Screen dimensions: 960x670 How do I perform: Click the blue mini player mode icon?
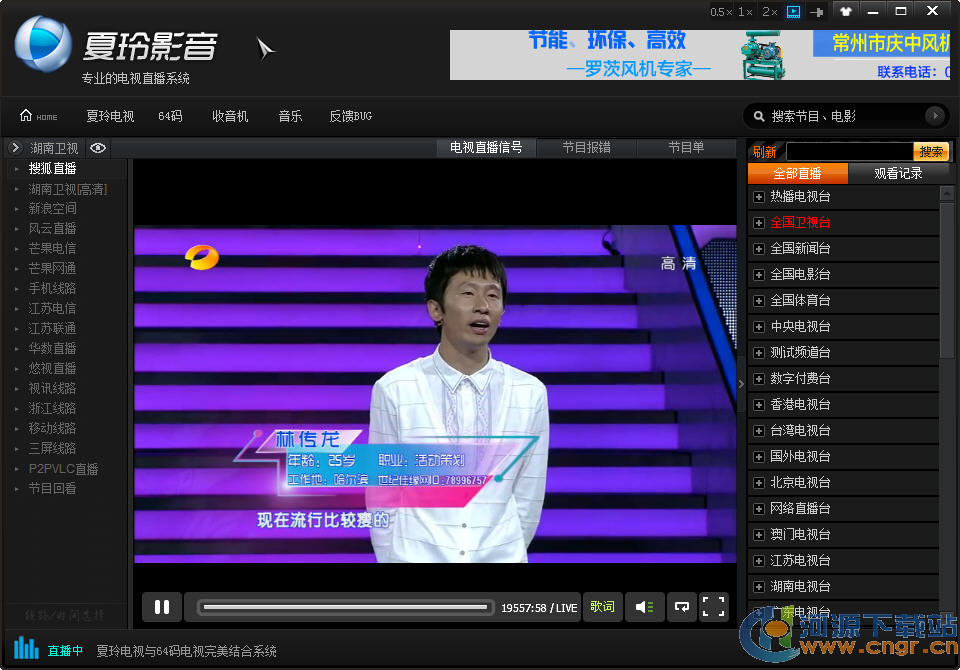793,12
